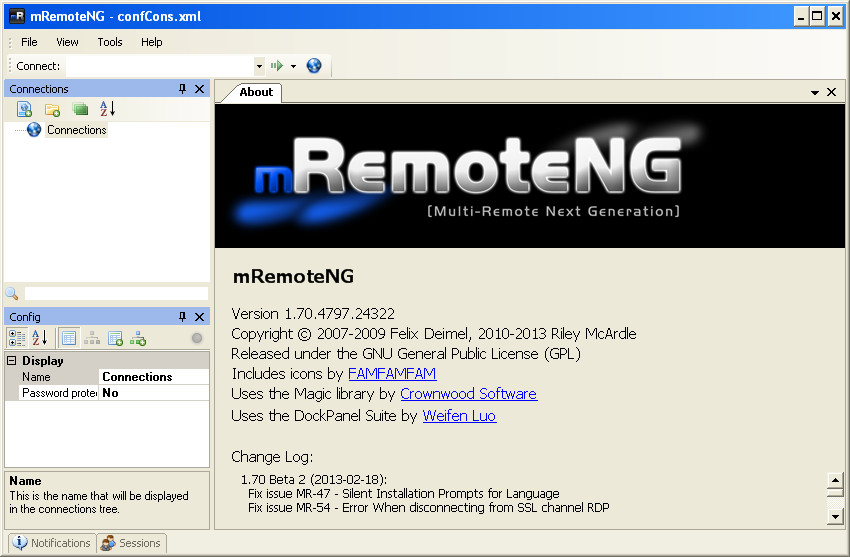Open the Weifen Luo link
Image resolution: width=850 pixels, height=557 pixels.
coord(459,416)
